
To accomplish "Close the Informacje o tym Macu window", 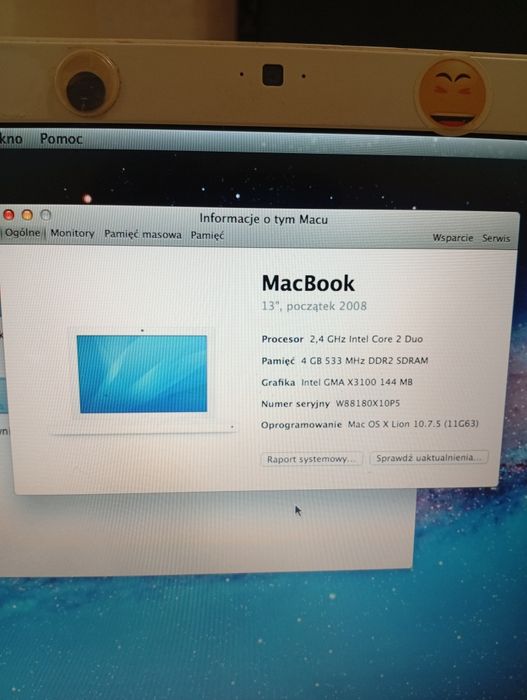I will (8, 215).
